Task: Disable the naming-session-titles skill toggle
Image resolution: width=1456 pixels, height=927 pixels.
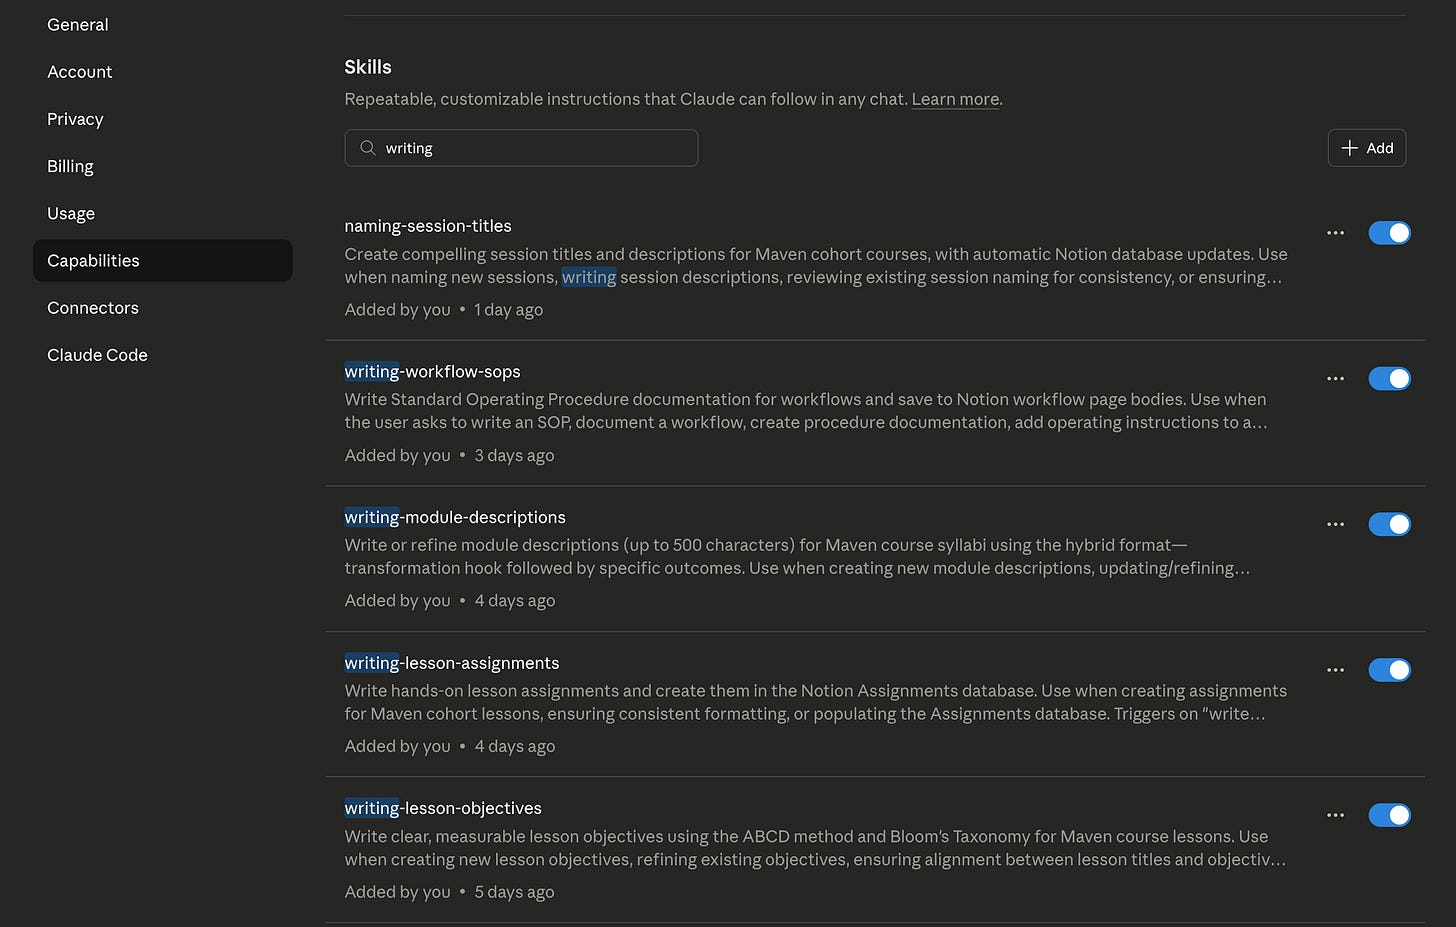Action: click(x=1389, y=233)
